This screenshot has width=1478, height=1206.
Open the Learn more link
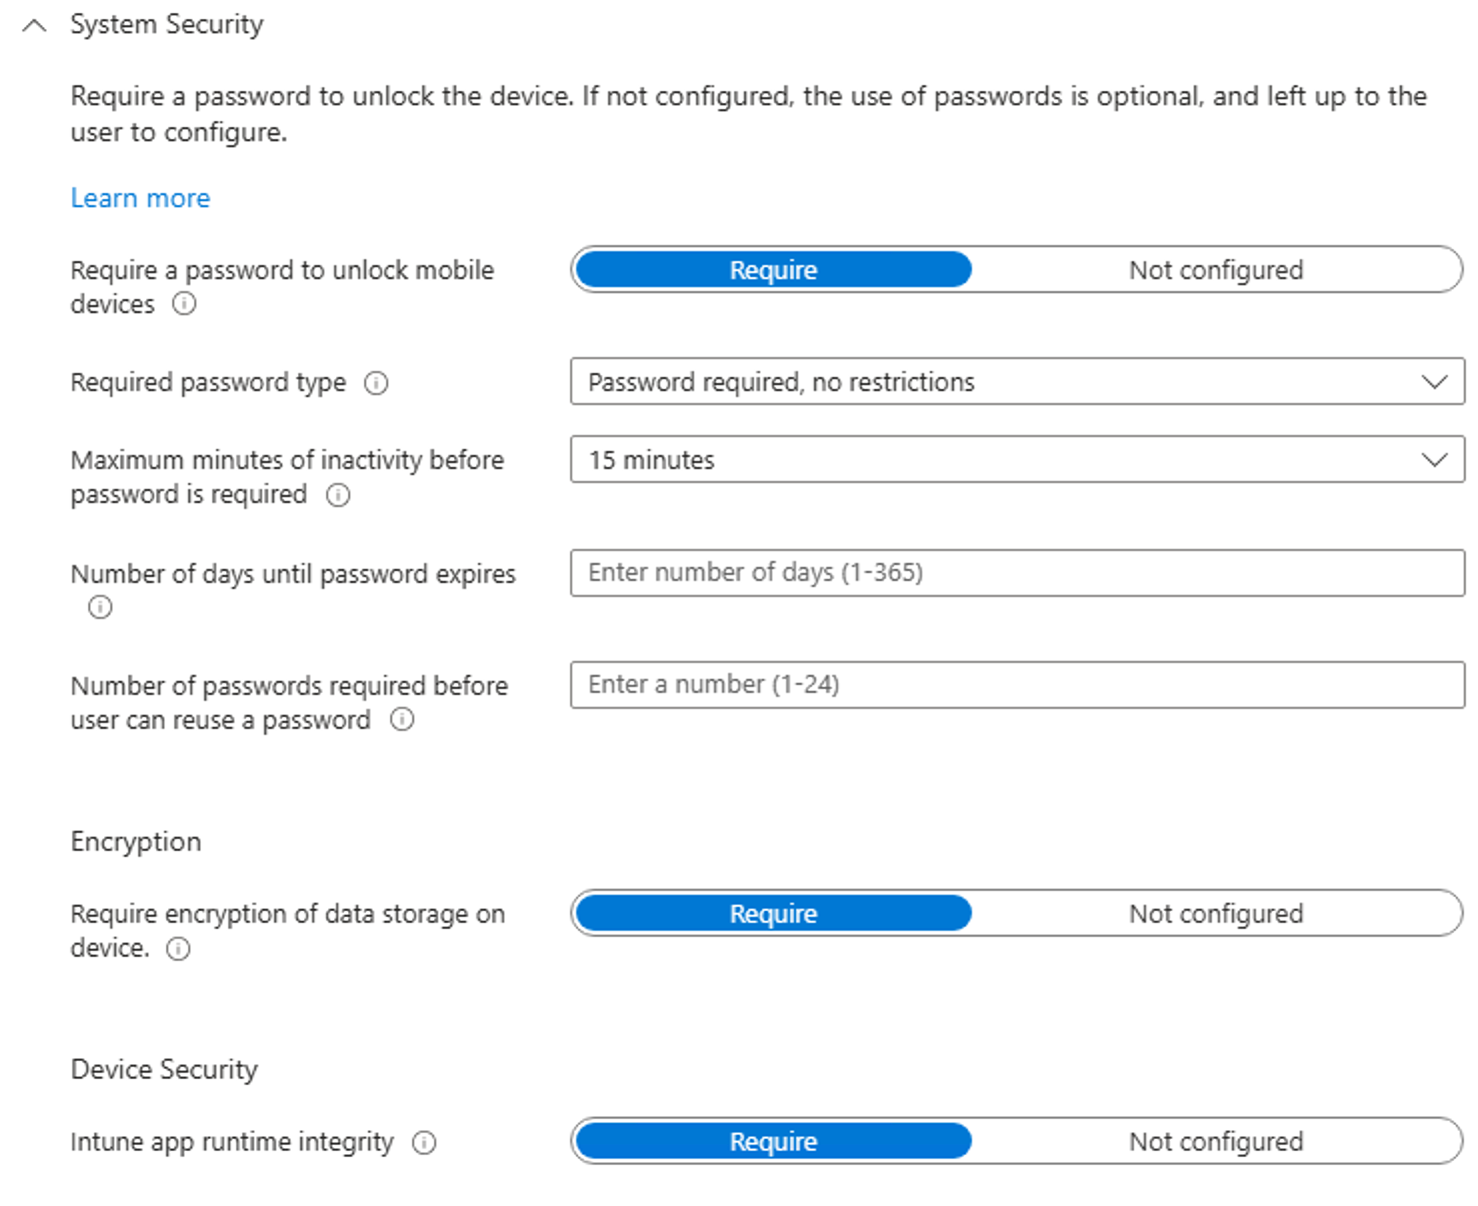pyautogui.click(x=140, y=198)
